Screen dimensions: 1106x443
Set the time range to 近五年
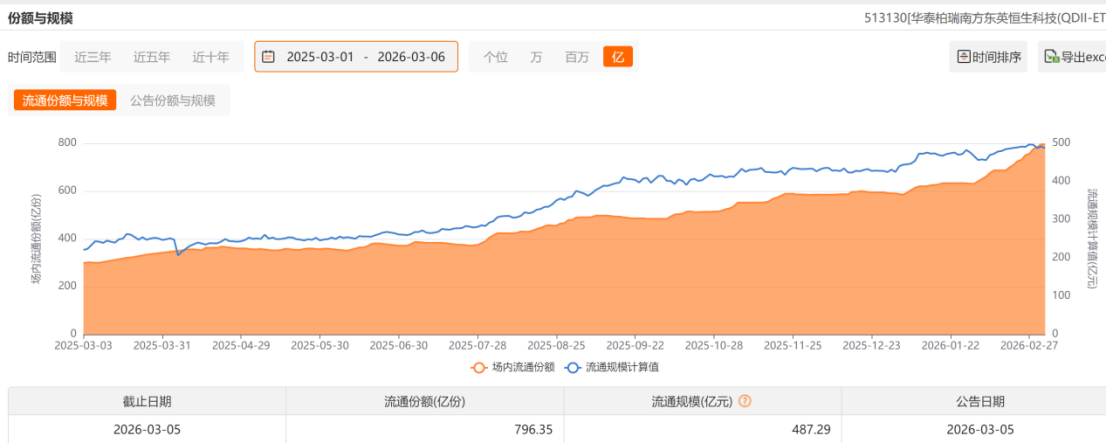click(152, 57)
